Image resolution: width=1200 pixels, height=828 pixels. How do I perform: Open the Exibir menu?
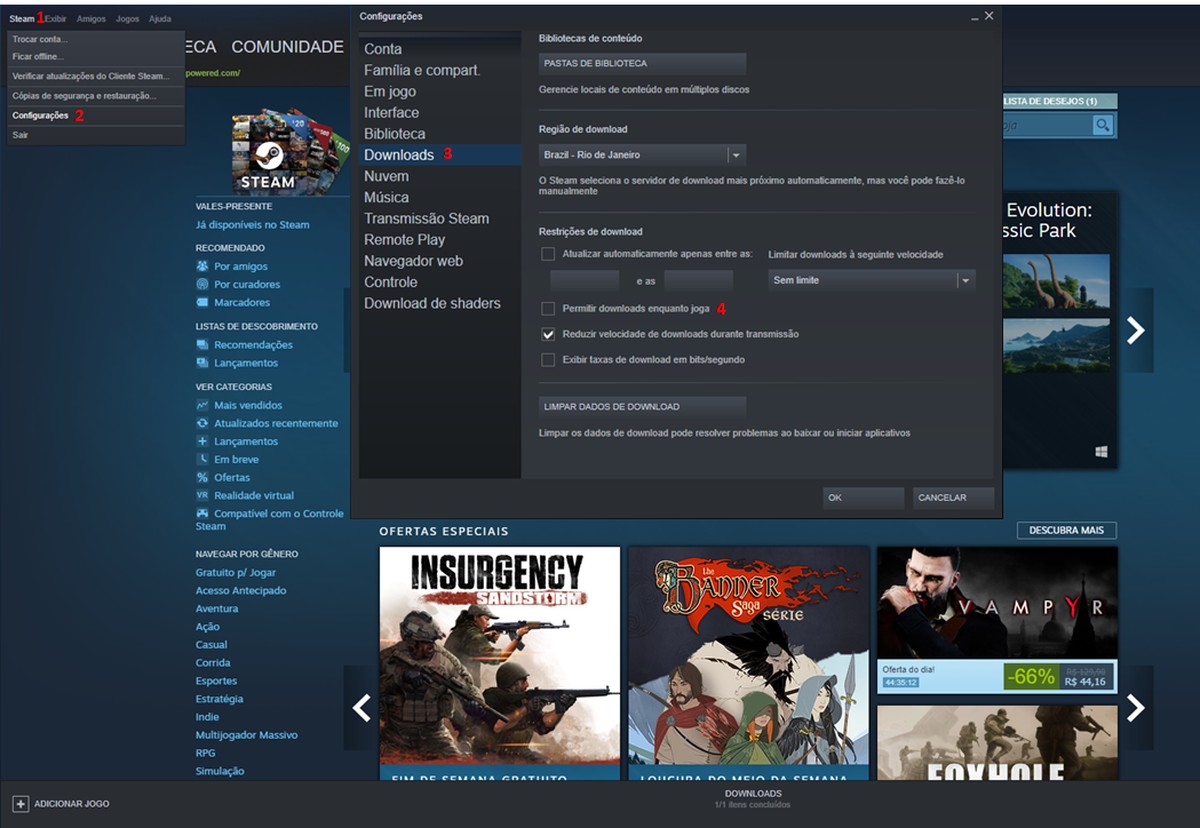pyautogui.click(x=56, y=19)
